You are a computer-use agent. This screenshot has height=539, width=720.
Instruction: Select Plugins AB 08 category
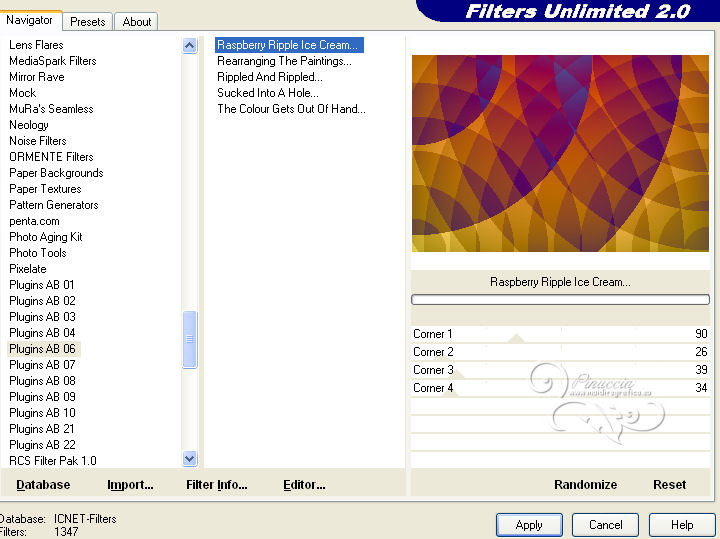tap(42, 381)
